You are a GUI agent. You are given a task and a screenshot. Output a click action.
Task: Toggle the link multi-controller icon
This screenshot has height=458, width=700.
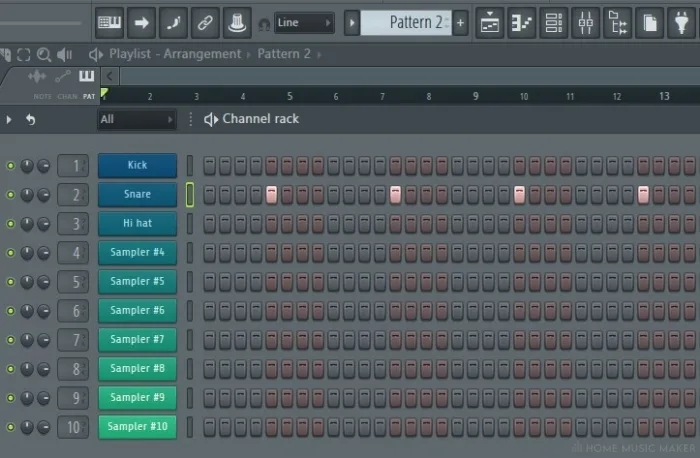click(x=205, y=22)
